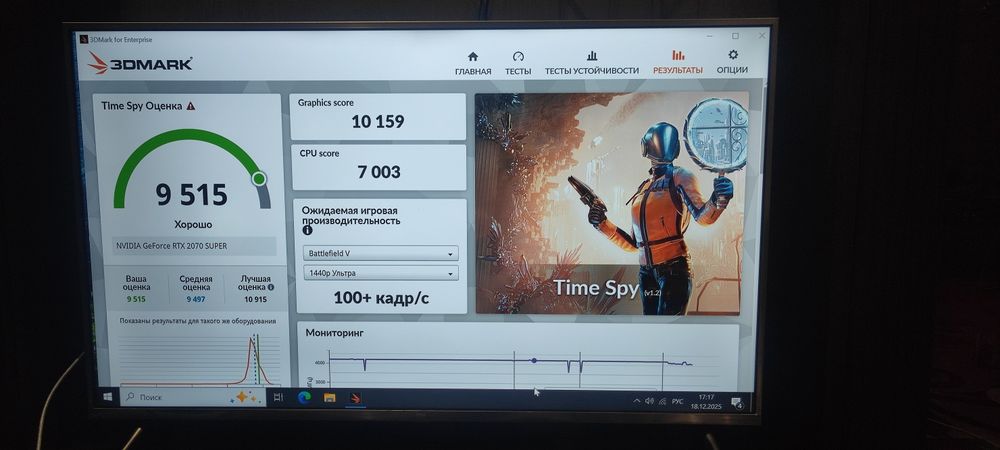Click the taskbar Поиск search box

point(193,397)
